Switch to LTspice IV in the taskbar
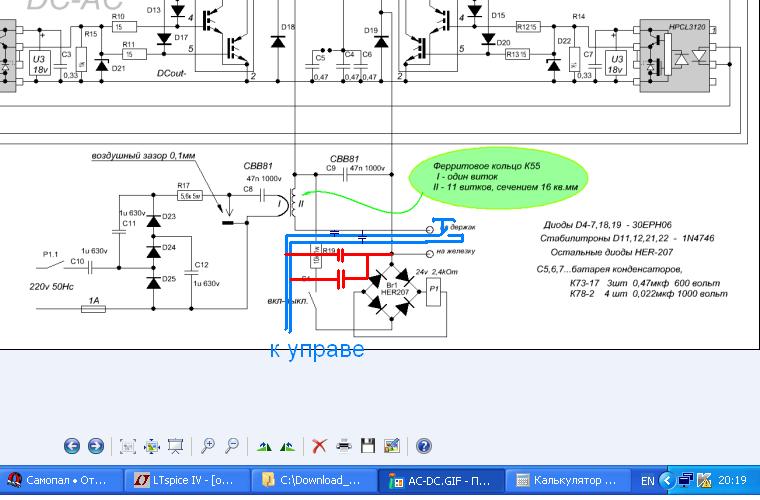Screen dimensions: 760x500 point(187,481)
